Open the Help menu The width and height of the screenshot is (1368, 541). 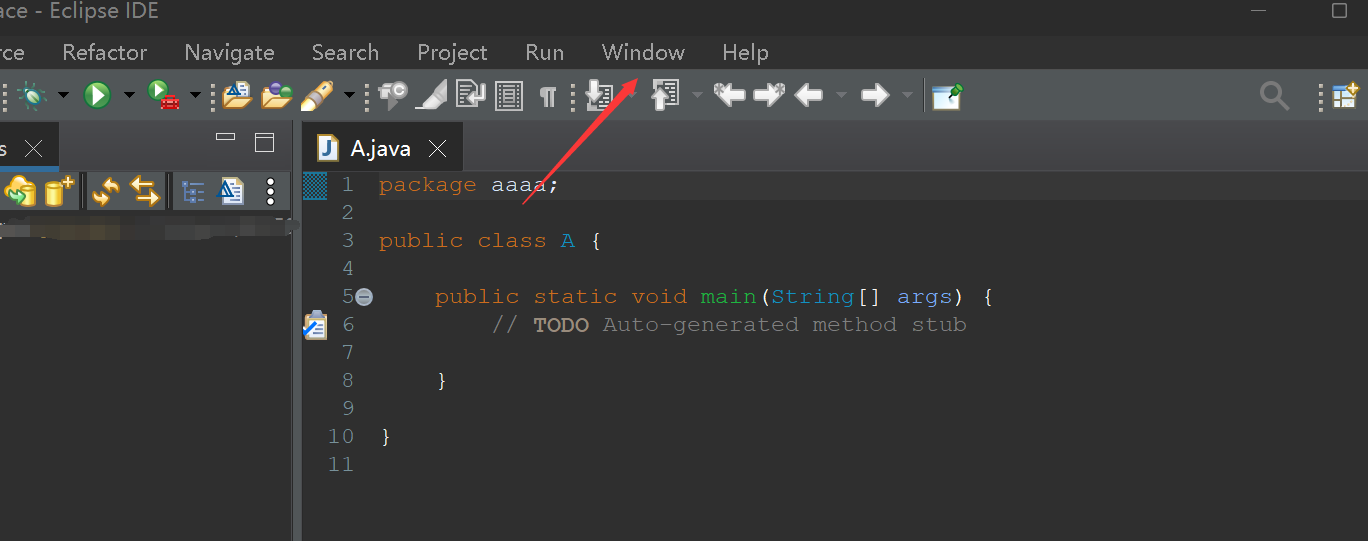pyautogui.click(x=745, y=52)
